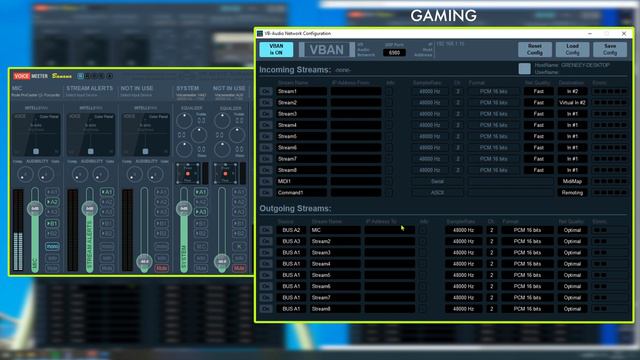The image size is (640, 360).
Task: Turn on incoming Stream1
Action: tap(266, 91)
